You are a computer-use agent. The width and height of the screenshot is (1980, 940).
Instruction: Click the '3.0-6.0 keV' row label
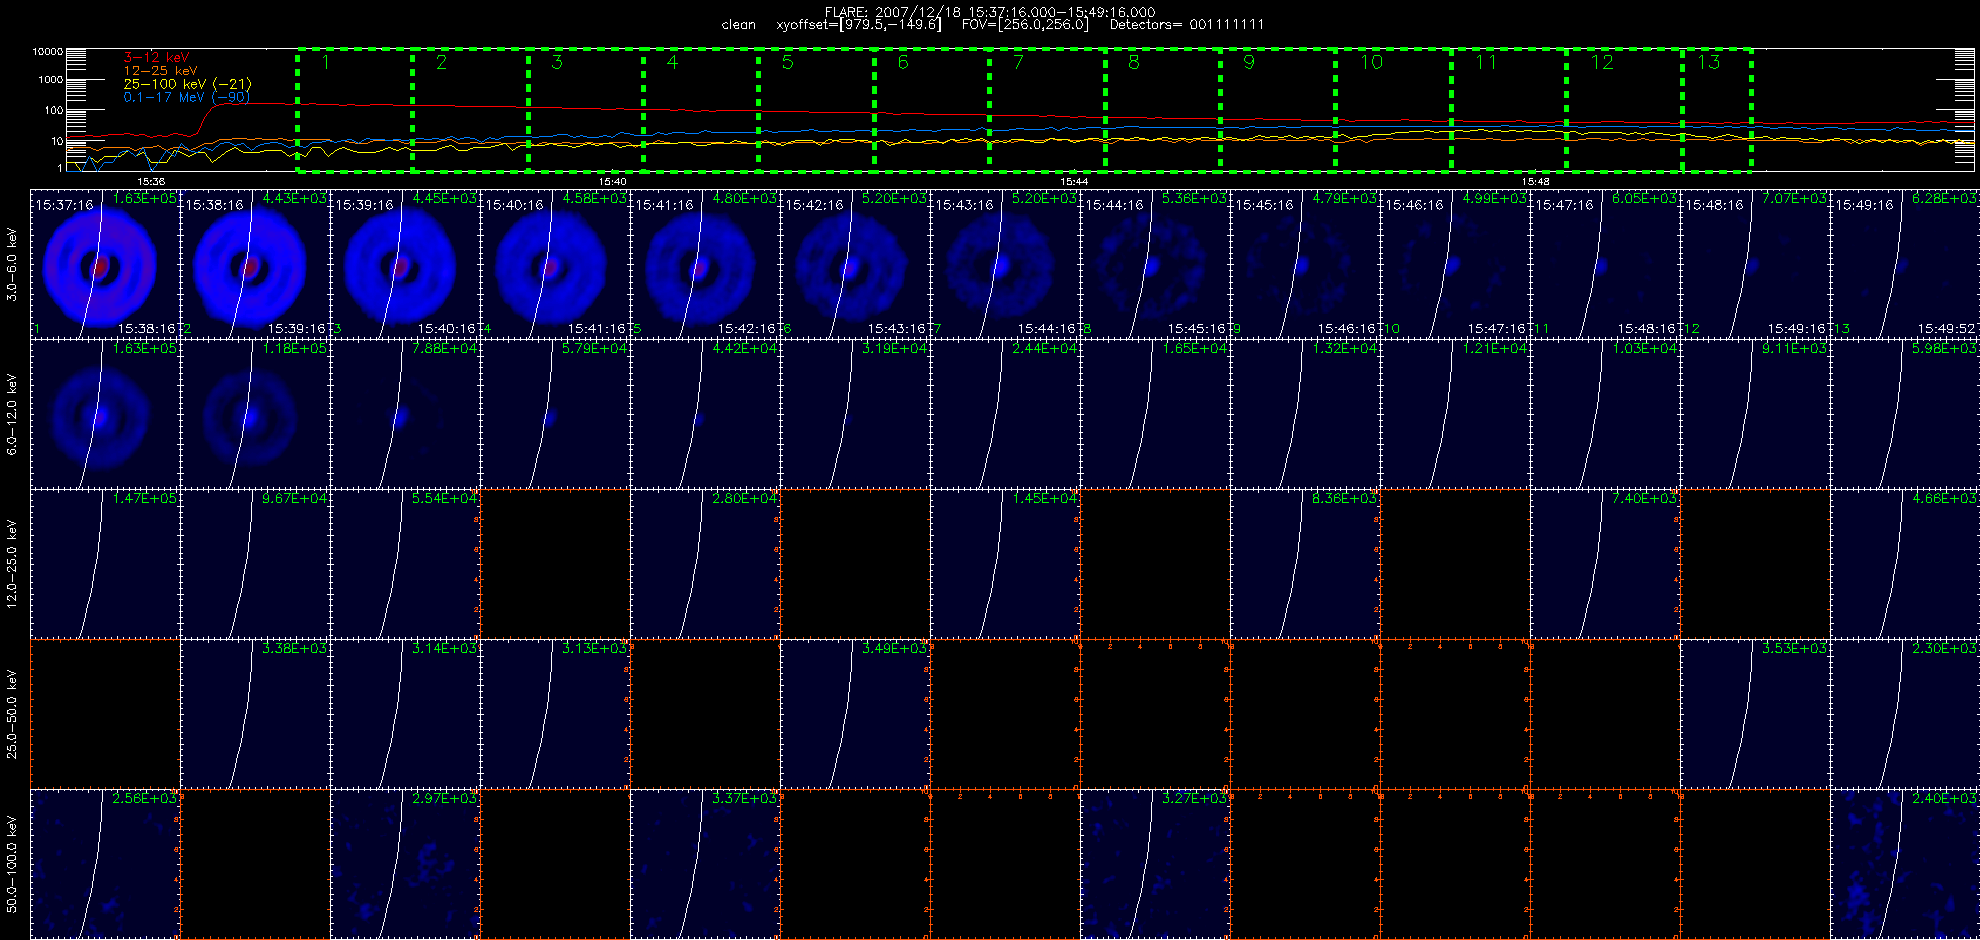12,264
